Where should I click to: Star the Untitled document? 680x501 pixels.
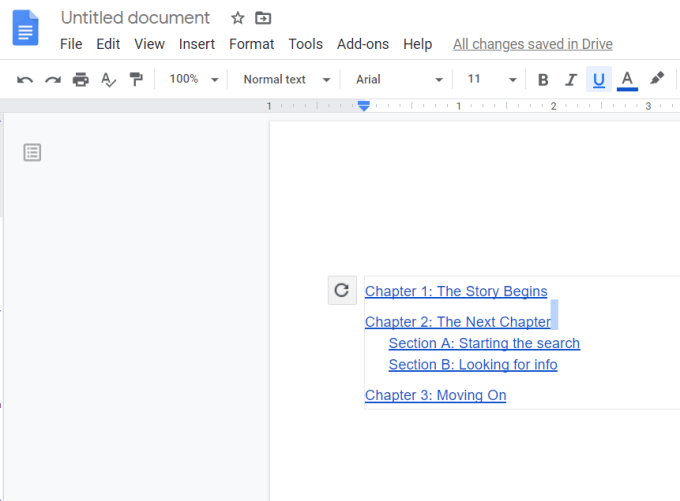coord(238,18)
